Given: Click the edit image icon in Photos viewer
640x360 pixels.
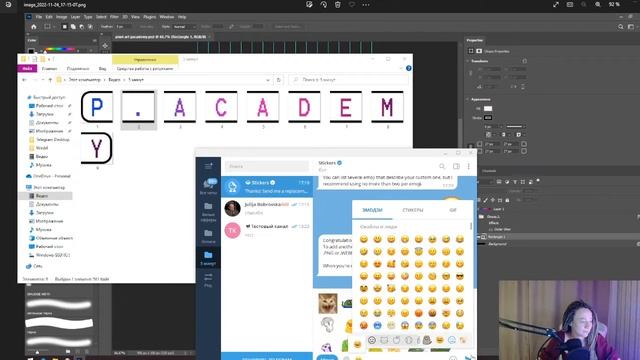Looking at the screenshot, I should coord(309,5).
